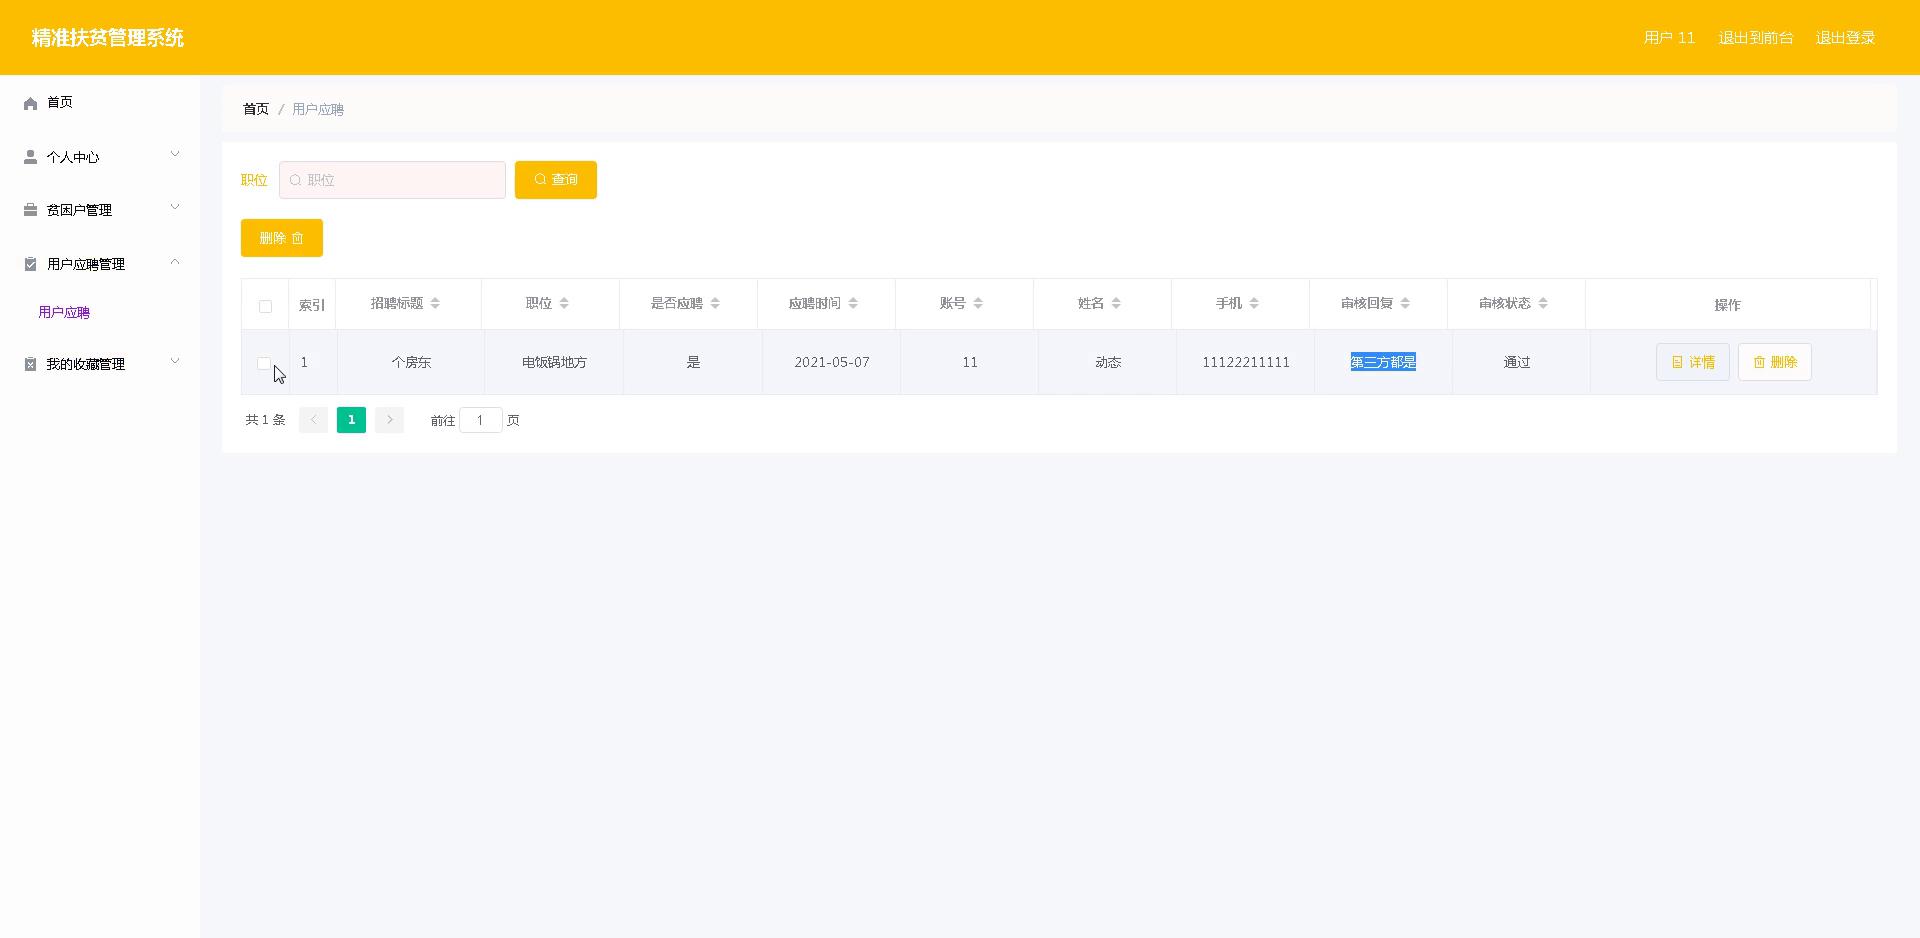Click the home icon in sidebar
The image size is (1920, 938).
(30, 103)
